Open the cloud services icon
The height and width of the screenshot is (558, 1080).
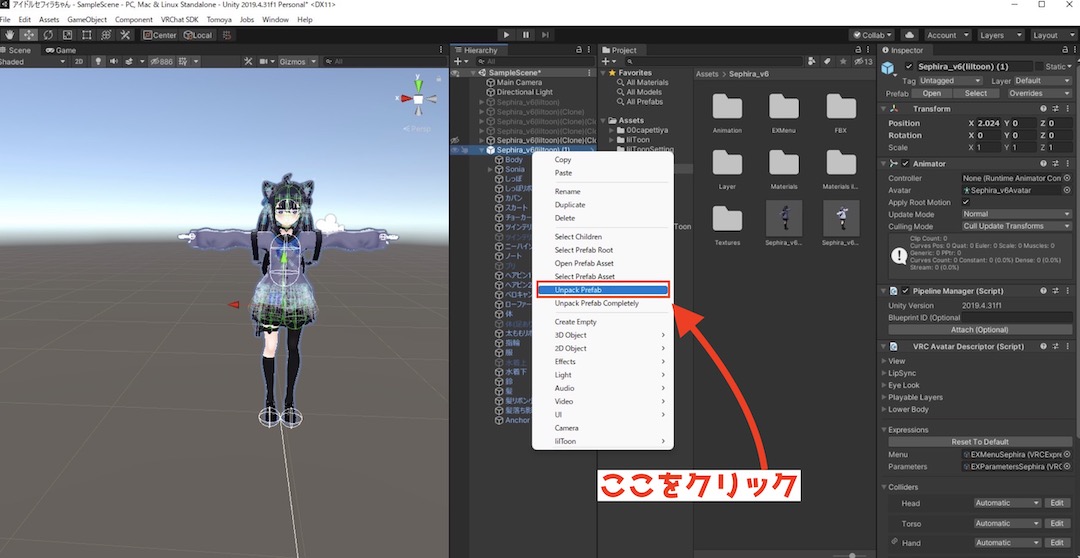[x=908, y=35]
